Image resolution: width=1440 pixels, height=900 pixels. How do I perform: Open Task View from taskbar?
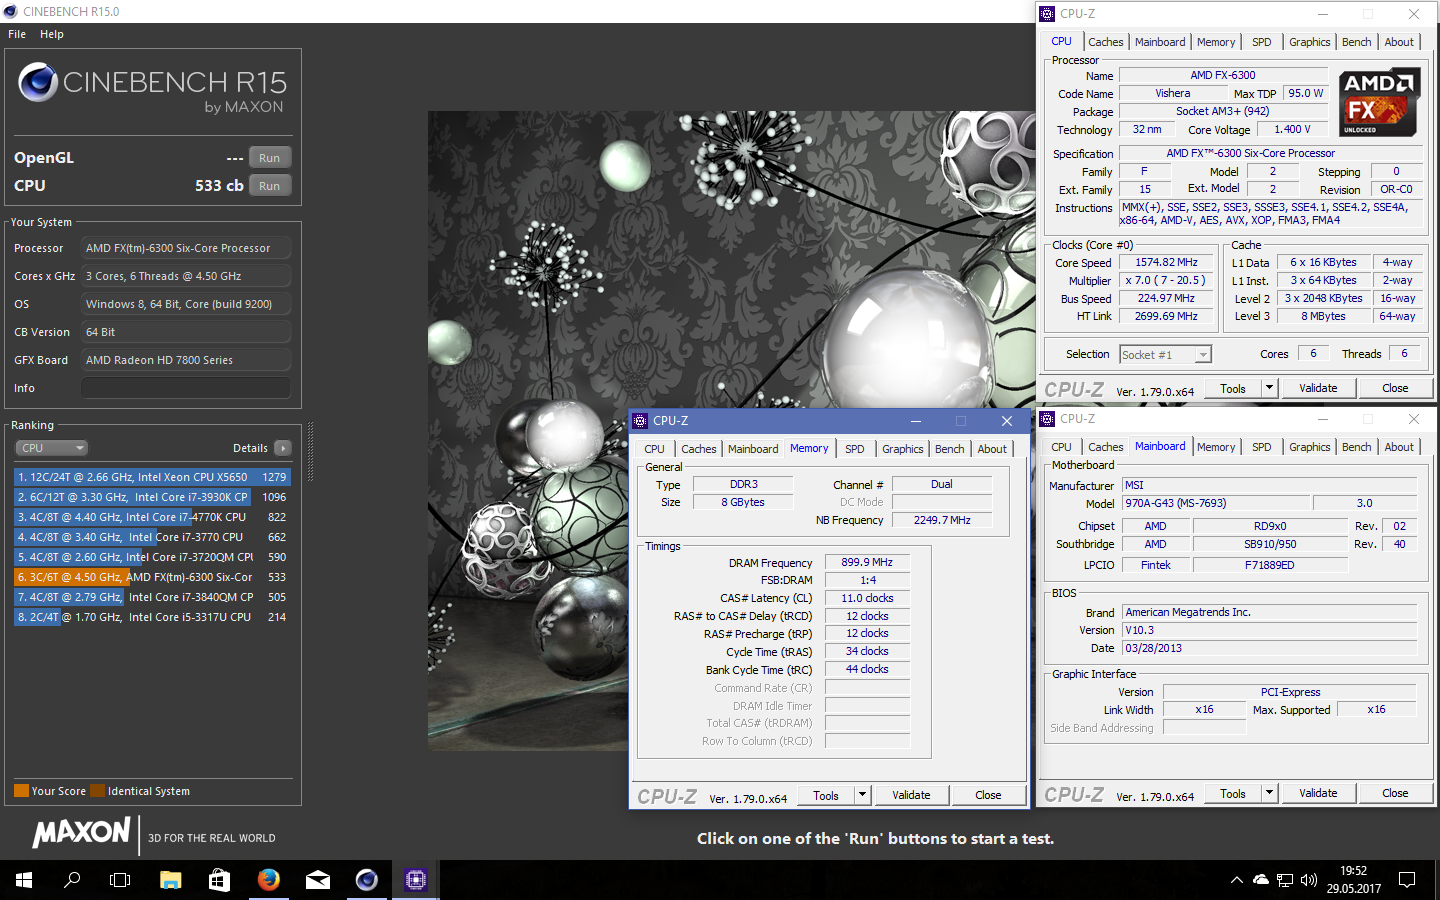[120, 880]
